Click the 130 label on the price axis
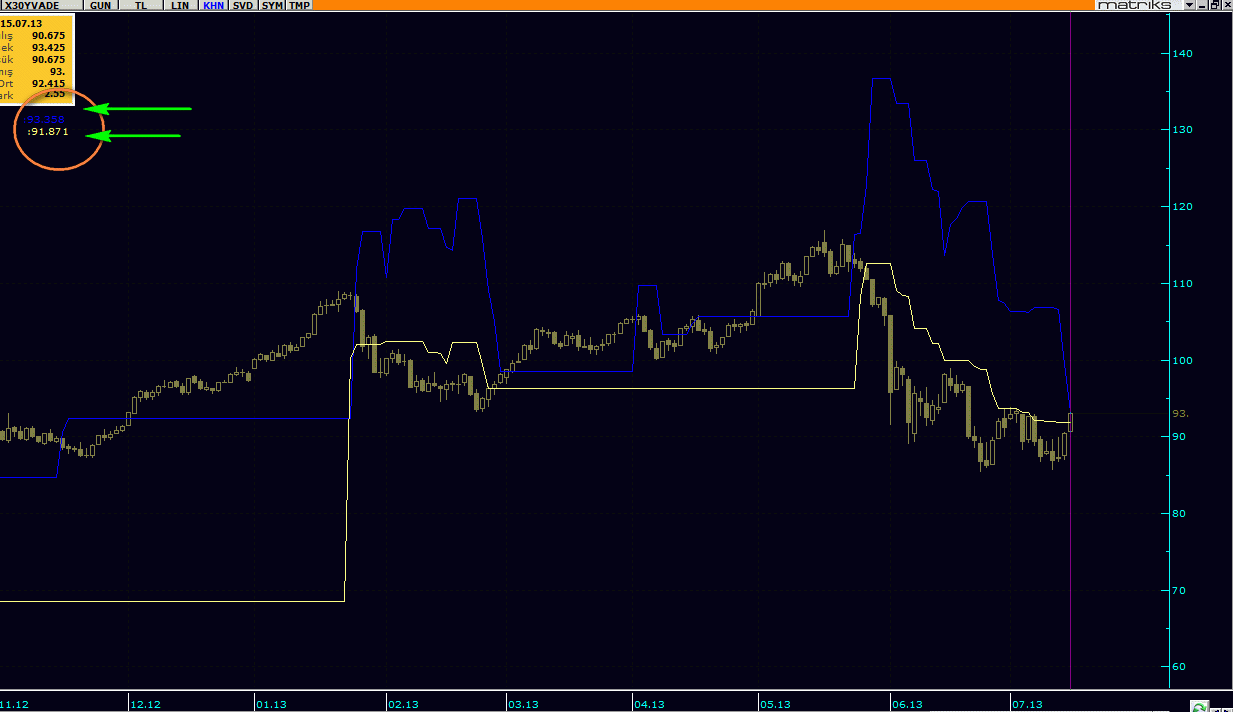1233x712 pixels. [1183, 130]
